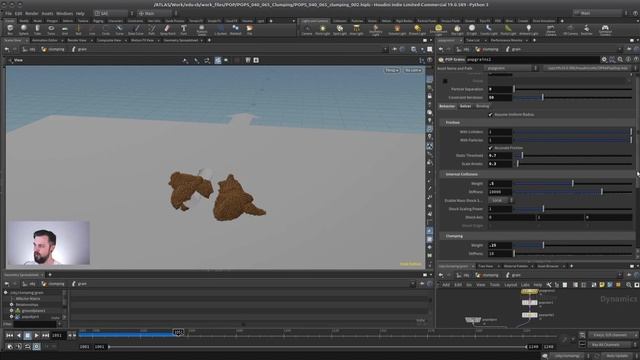Viewport: 640px width, 360px height.
Task: Select the Spot Light shelf tool
Action: [x=340, y=29]
